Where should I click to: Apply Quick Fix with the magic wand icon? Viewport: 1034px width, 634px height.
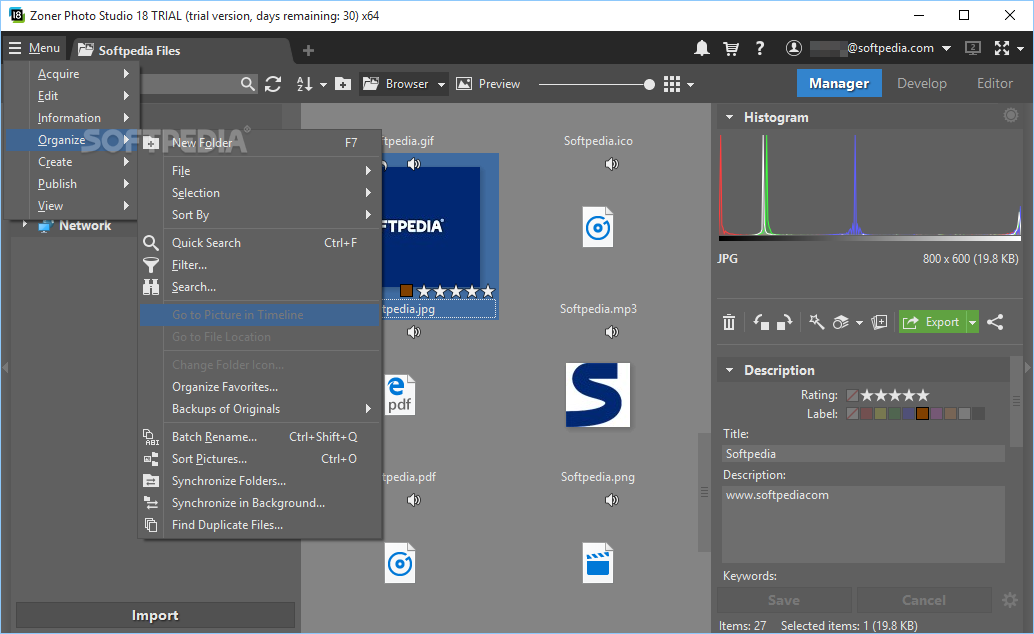816,322
